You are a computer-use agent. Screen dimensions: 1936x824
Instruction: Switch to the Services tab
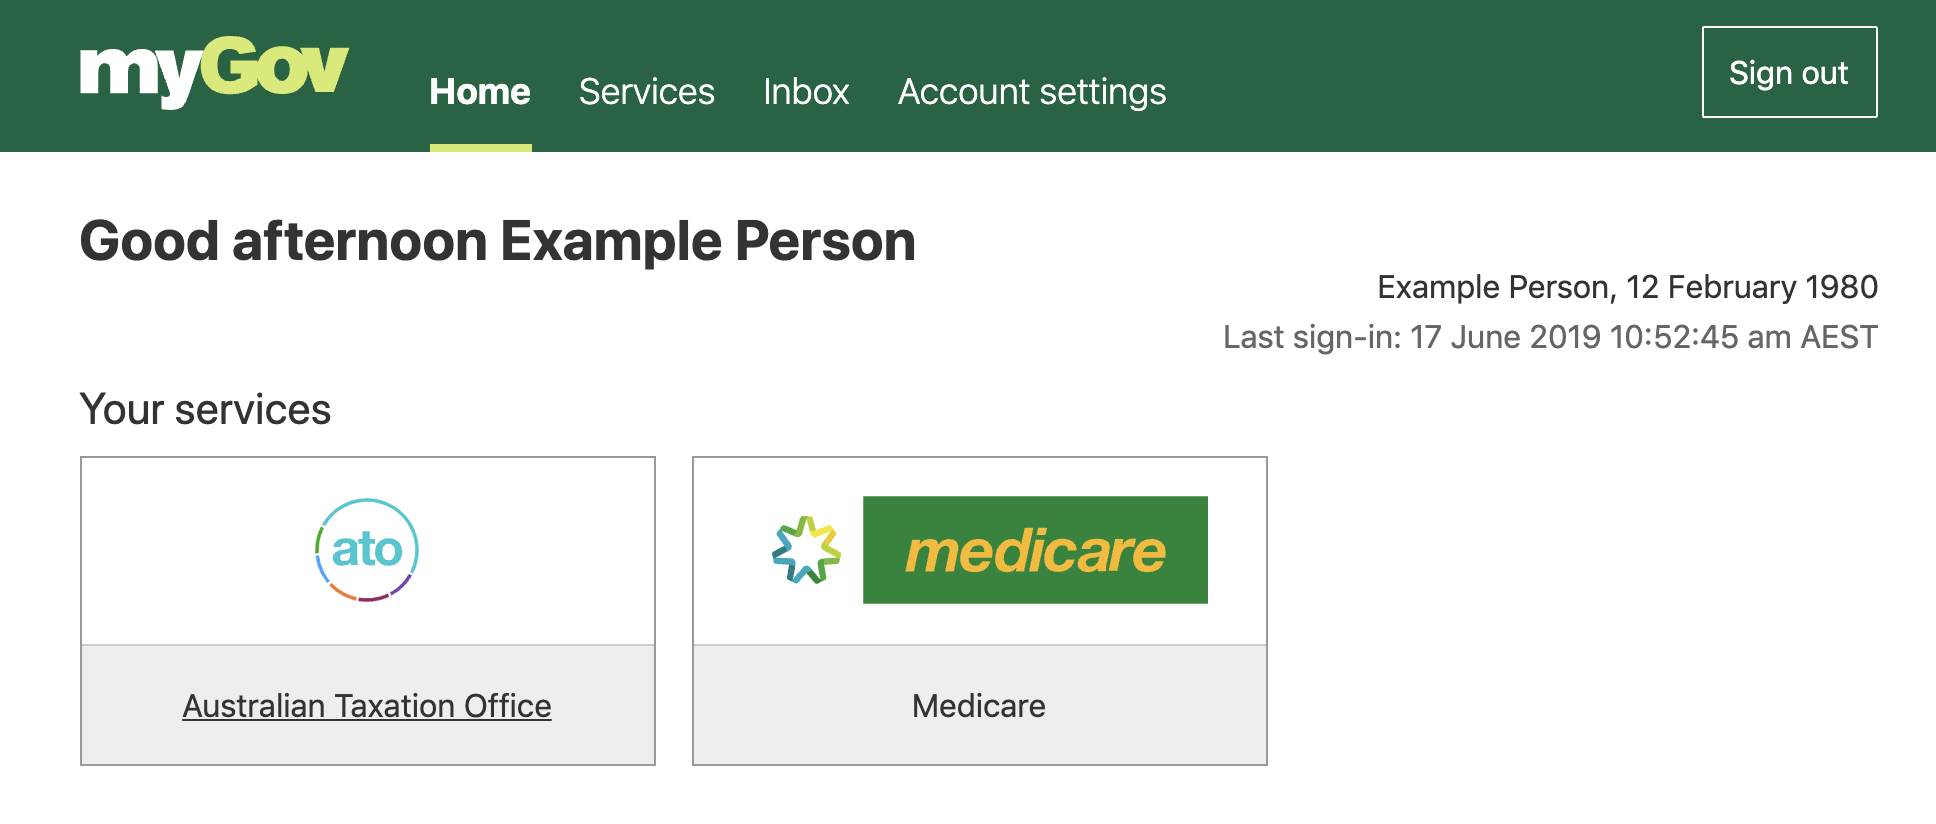point(647,91)
